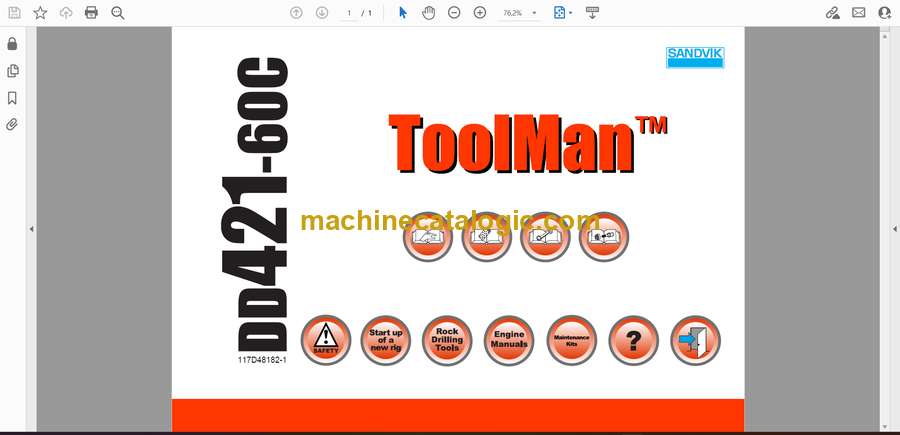The height and width of the screenshot is (435, 900).
Task: Expand the left navigation pane arrow
Action: (x=32, y=229)
